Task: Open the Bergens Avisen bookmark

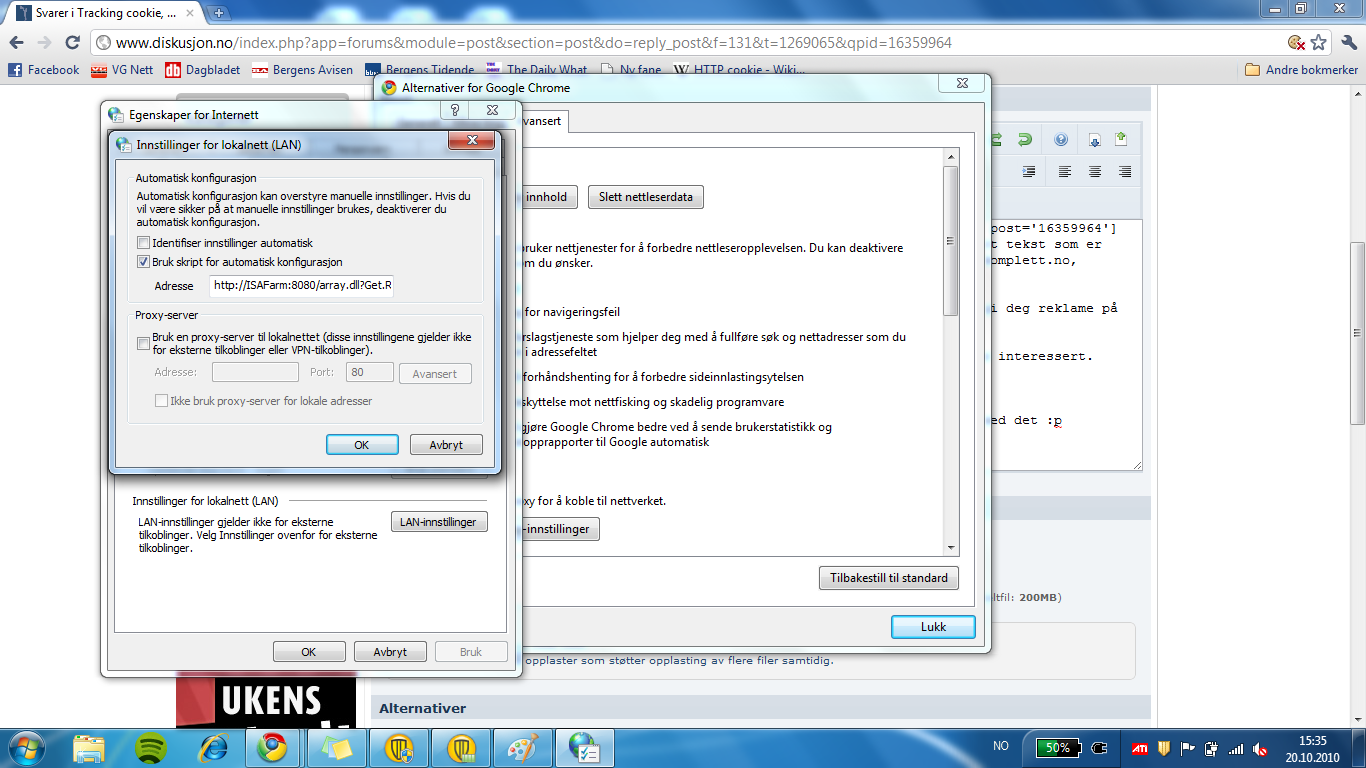Action: 302,70
